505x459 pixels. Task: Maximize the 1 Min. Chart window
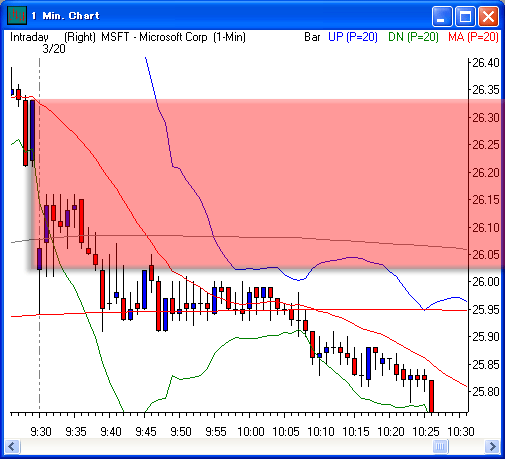click(x=465, y=16)
